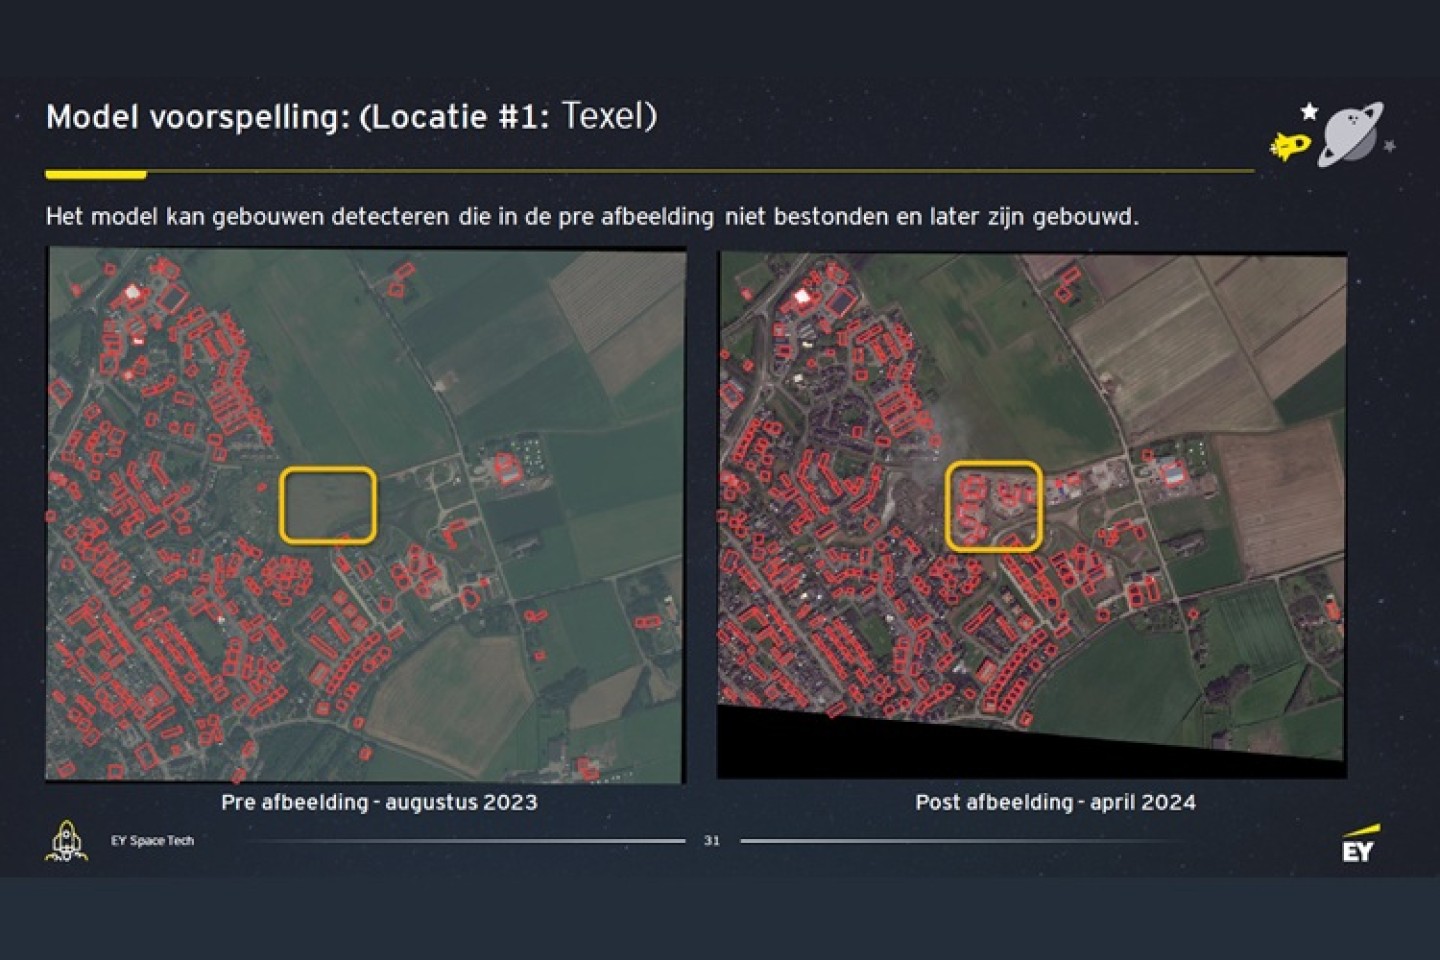This screenshot has width=1440, height=960.
Task: Click the thick yellow accent bar under title
Action: [96, 174]
